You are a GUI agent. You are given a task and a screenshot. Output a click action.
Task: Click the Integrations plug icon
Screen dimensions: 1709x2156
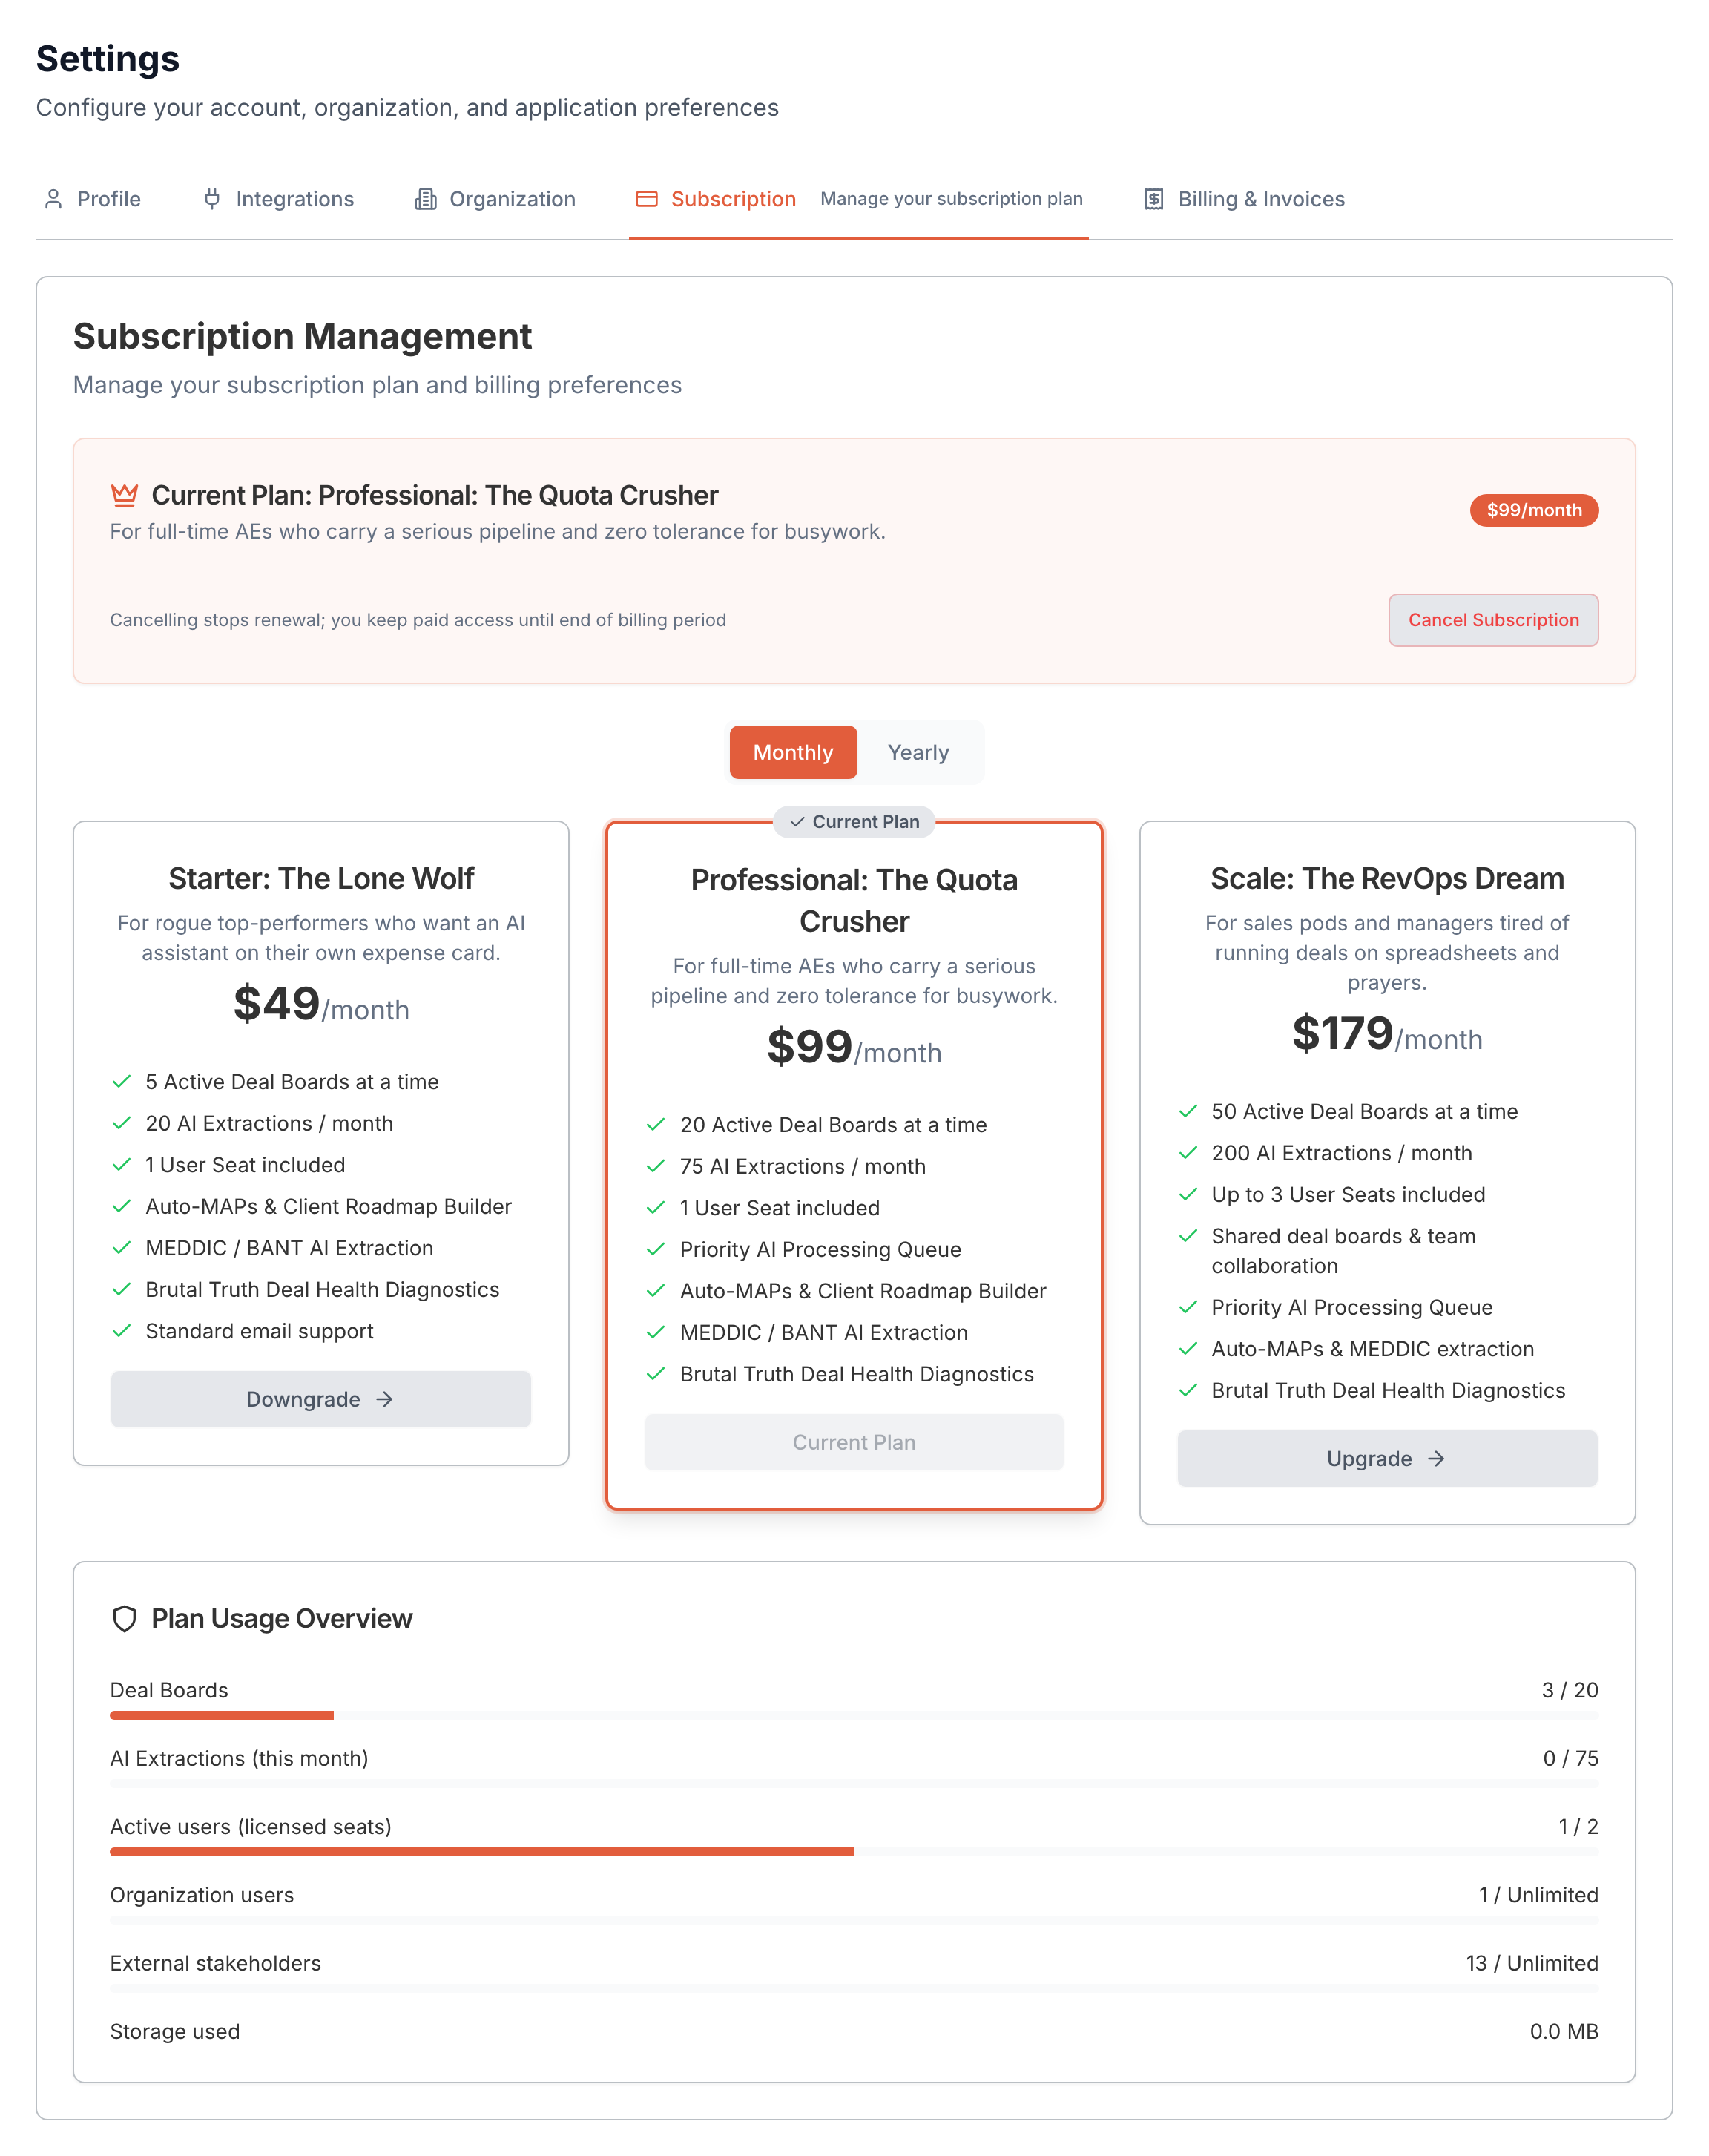212,199
